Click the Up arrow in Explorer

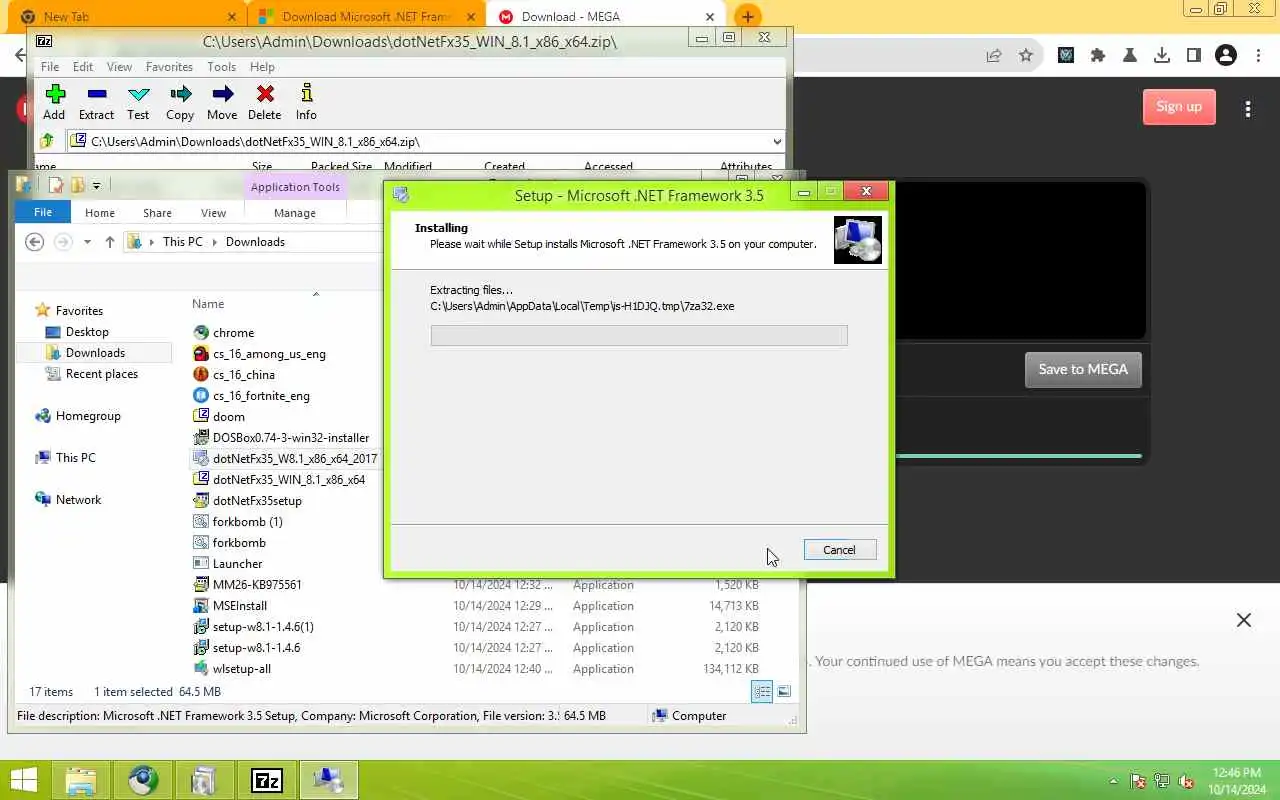[x=110, y=242]
